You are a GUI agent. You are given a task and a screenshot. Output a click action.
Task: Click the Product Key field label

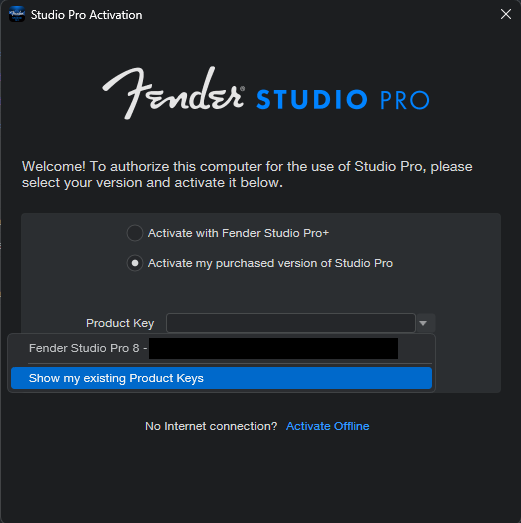(120, 323)
